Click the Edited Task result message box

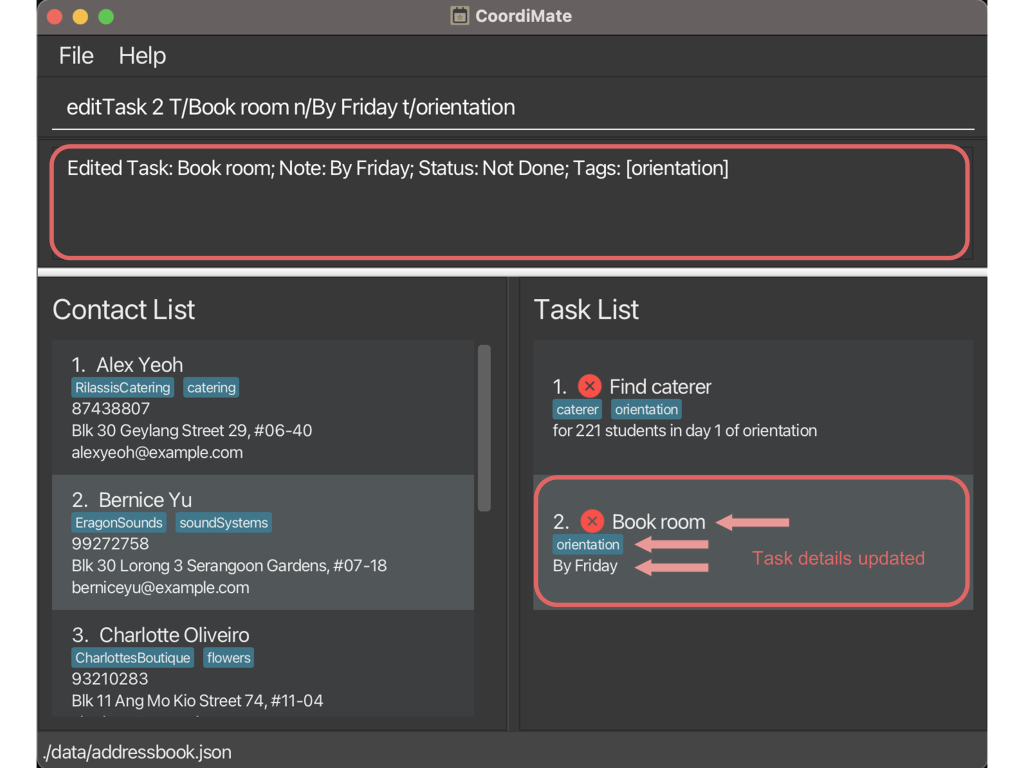coord(510,201)
